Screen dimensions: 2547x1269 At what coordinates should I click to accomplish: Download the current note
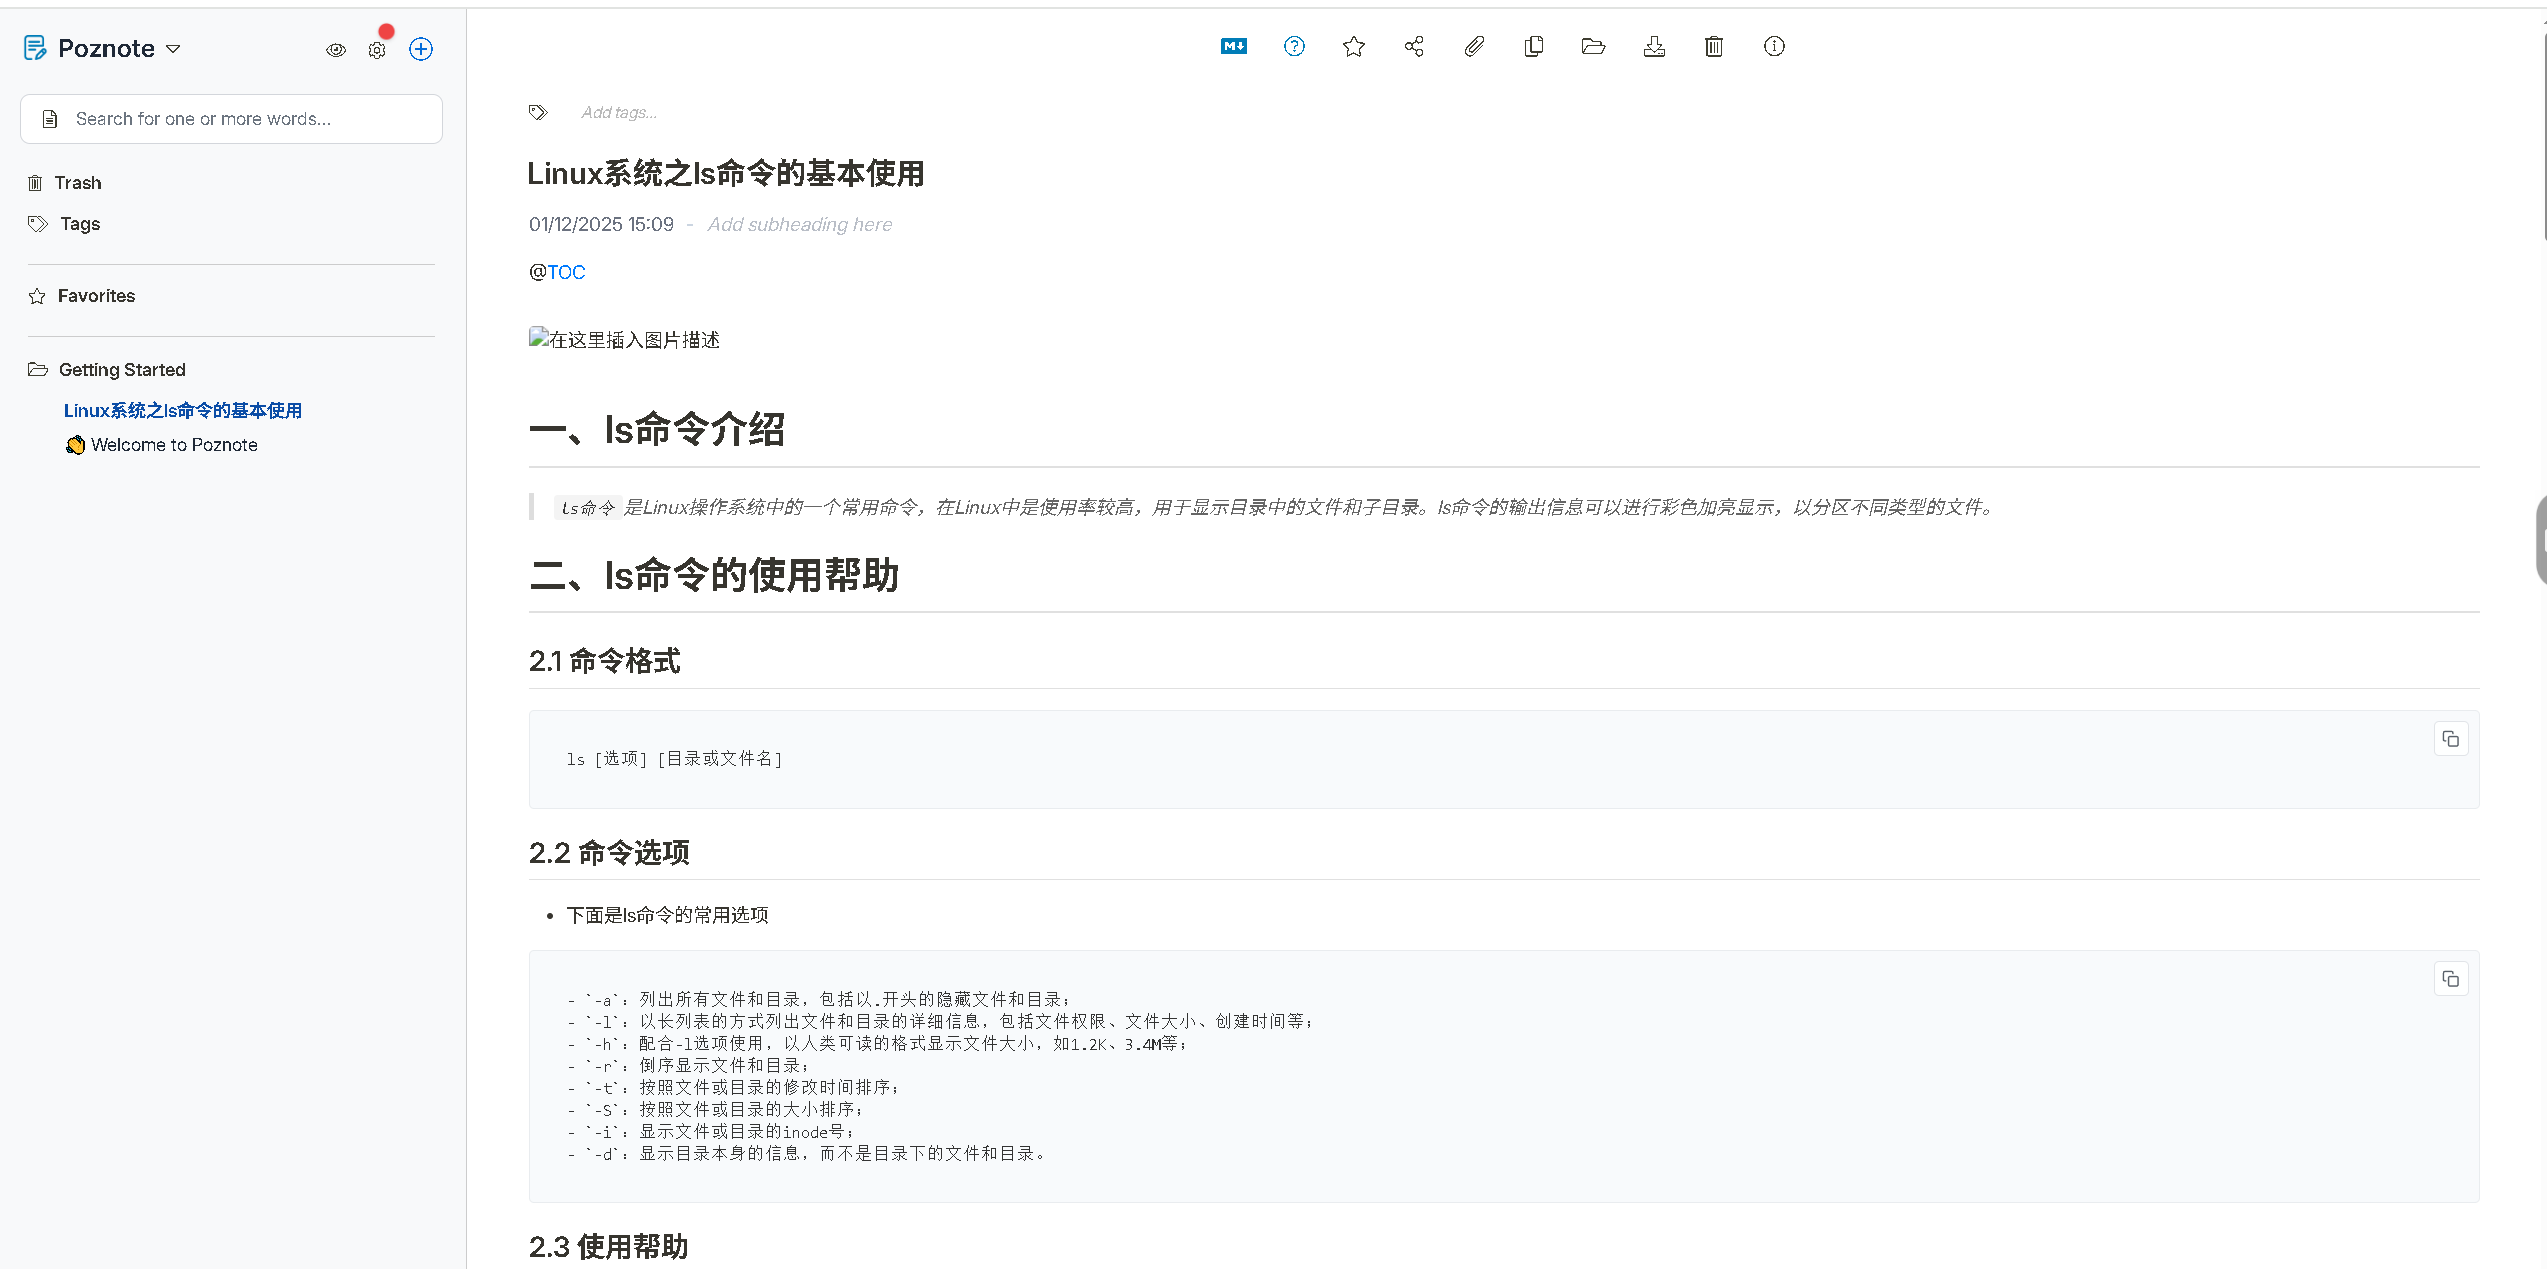coord(1653,46)
